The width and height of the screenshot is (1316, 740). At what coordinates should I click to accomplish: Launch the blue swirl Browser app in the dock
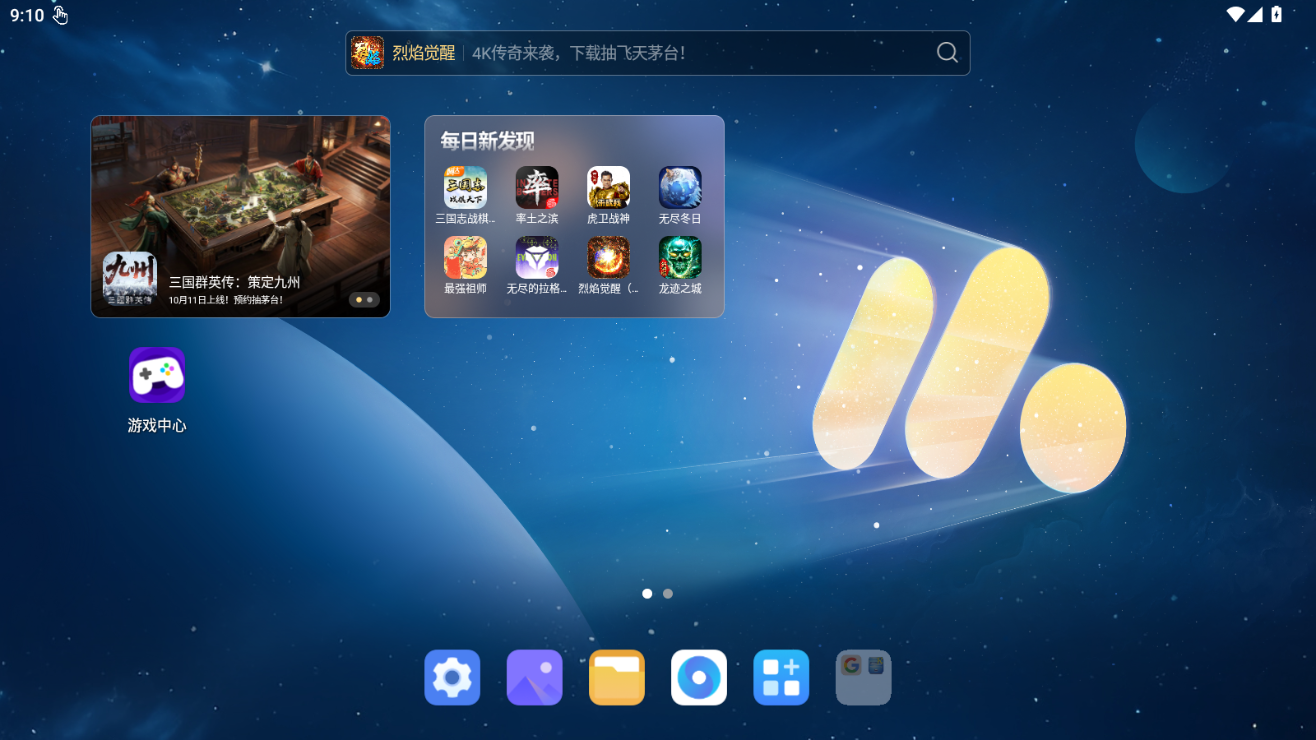pyautogui.click(x=699, y=678)
